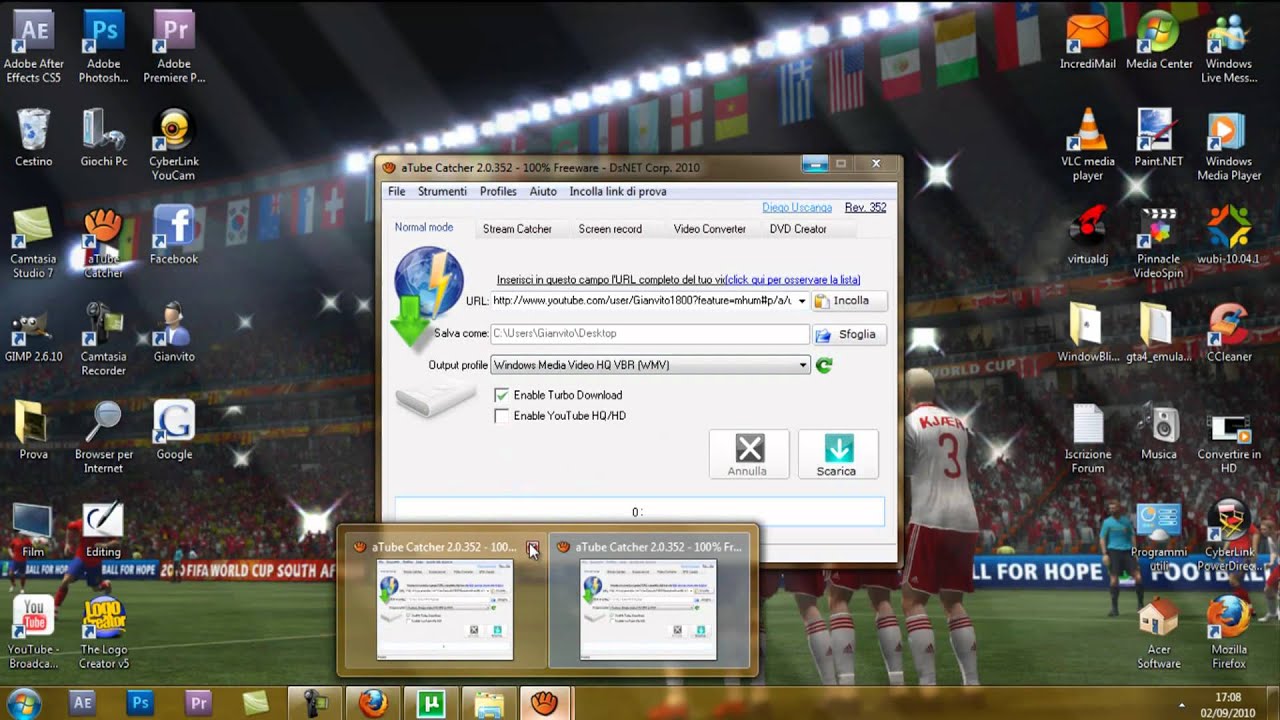The image size is (1280, 720).
Task: Switch to Video Converter tab
Action: [709, 229]
